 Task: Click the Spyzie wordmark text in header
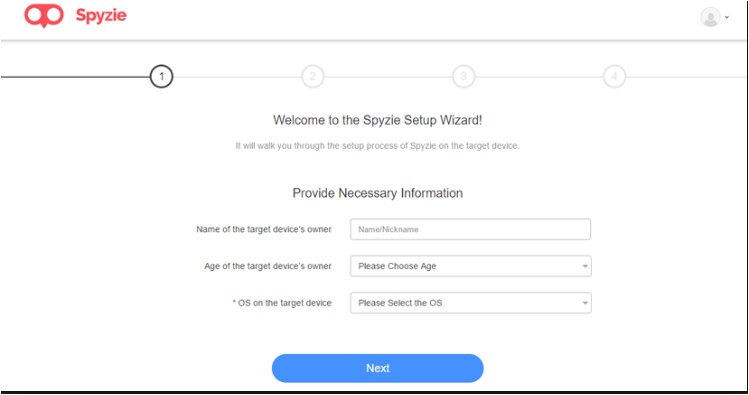(x=101, y=15)
